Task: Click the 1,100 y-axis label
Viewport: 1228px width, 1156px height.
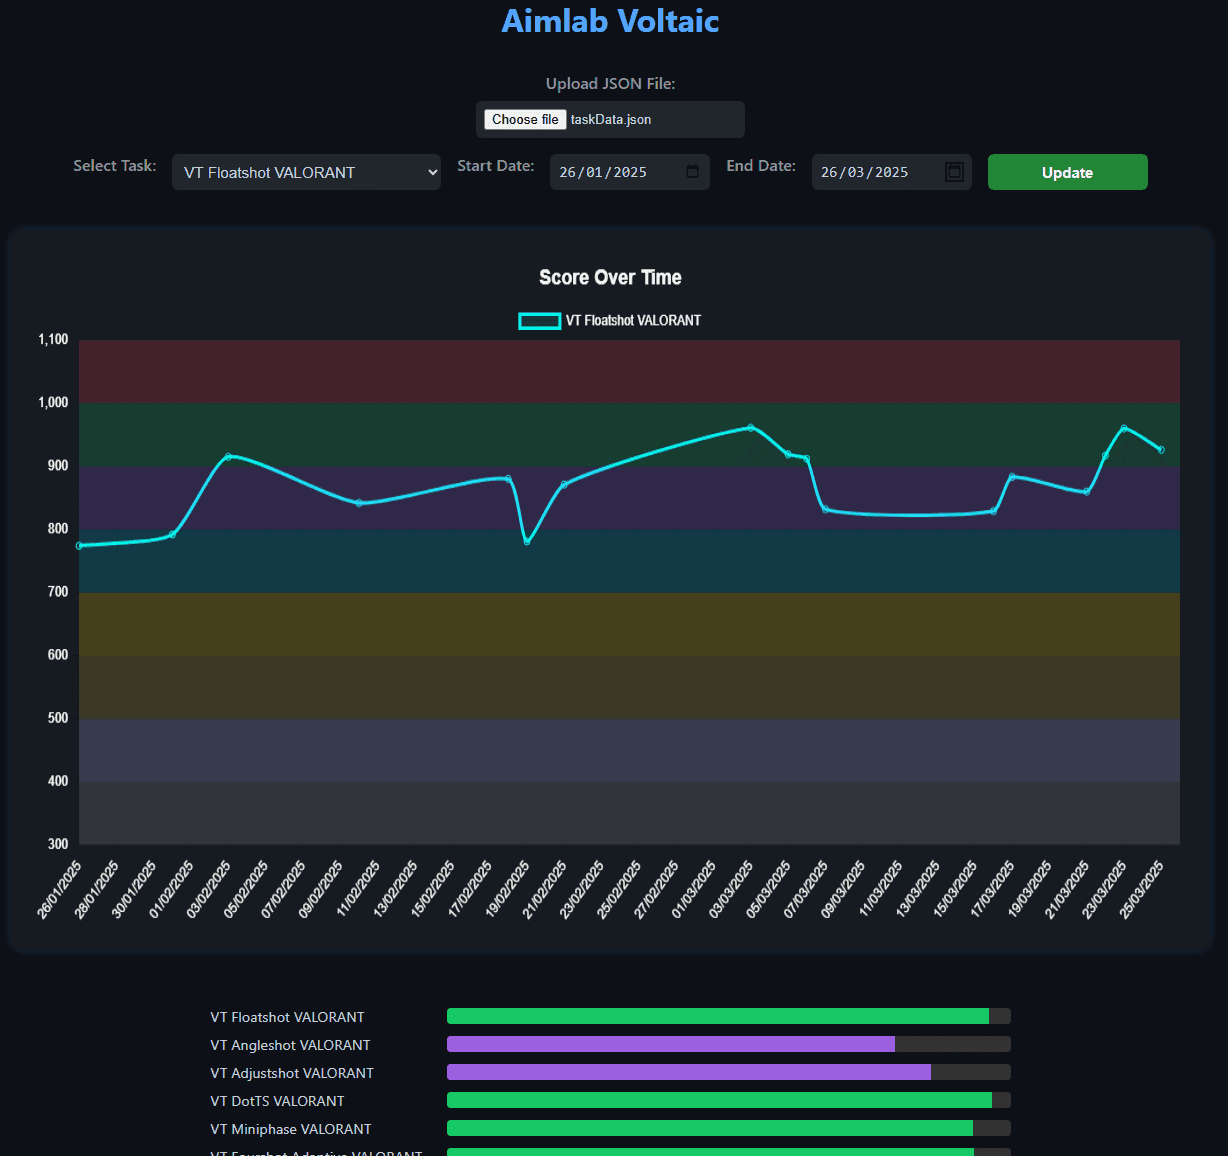Action: pos(53,340)
